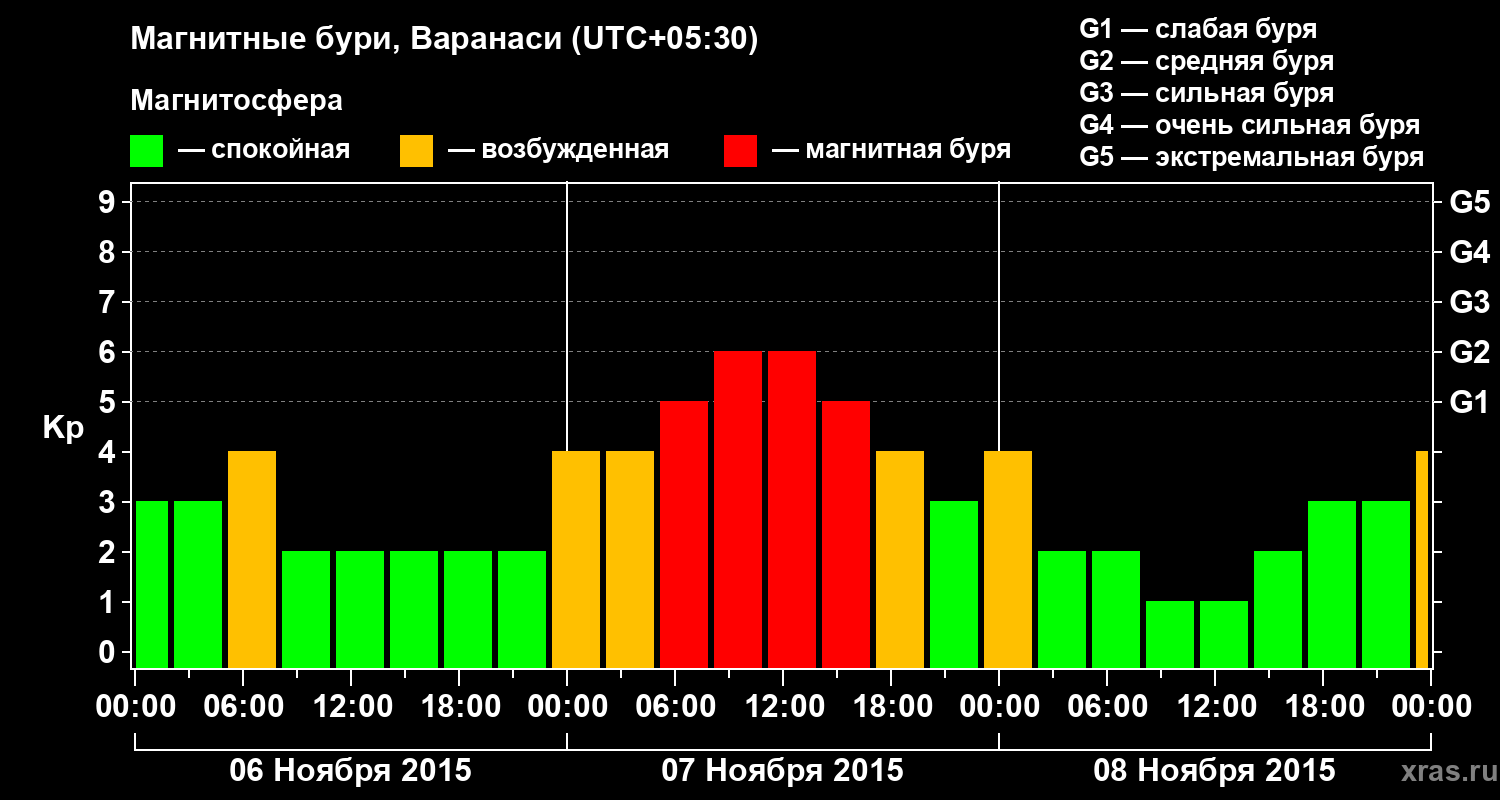Click the orange bar at 18:00 on 07 Ноября
Screen dimensions: 1500x800
[x=900, y=560]
